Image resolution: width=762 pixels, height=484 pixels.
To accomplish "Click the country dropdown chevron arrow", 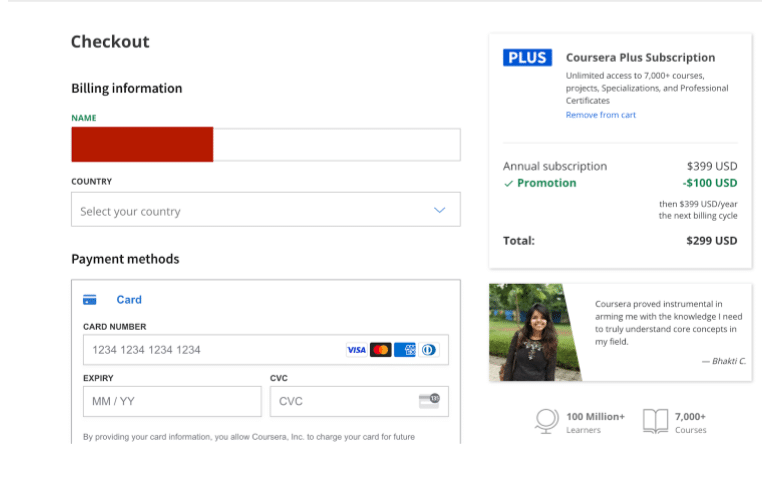I will (439, 210).
